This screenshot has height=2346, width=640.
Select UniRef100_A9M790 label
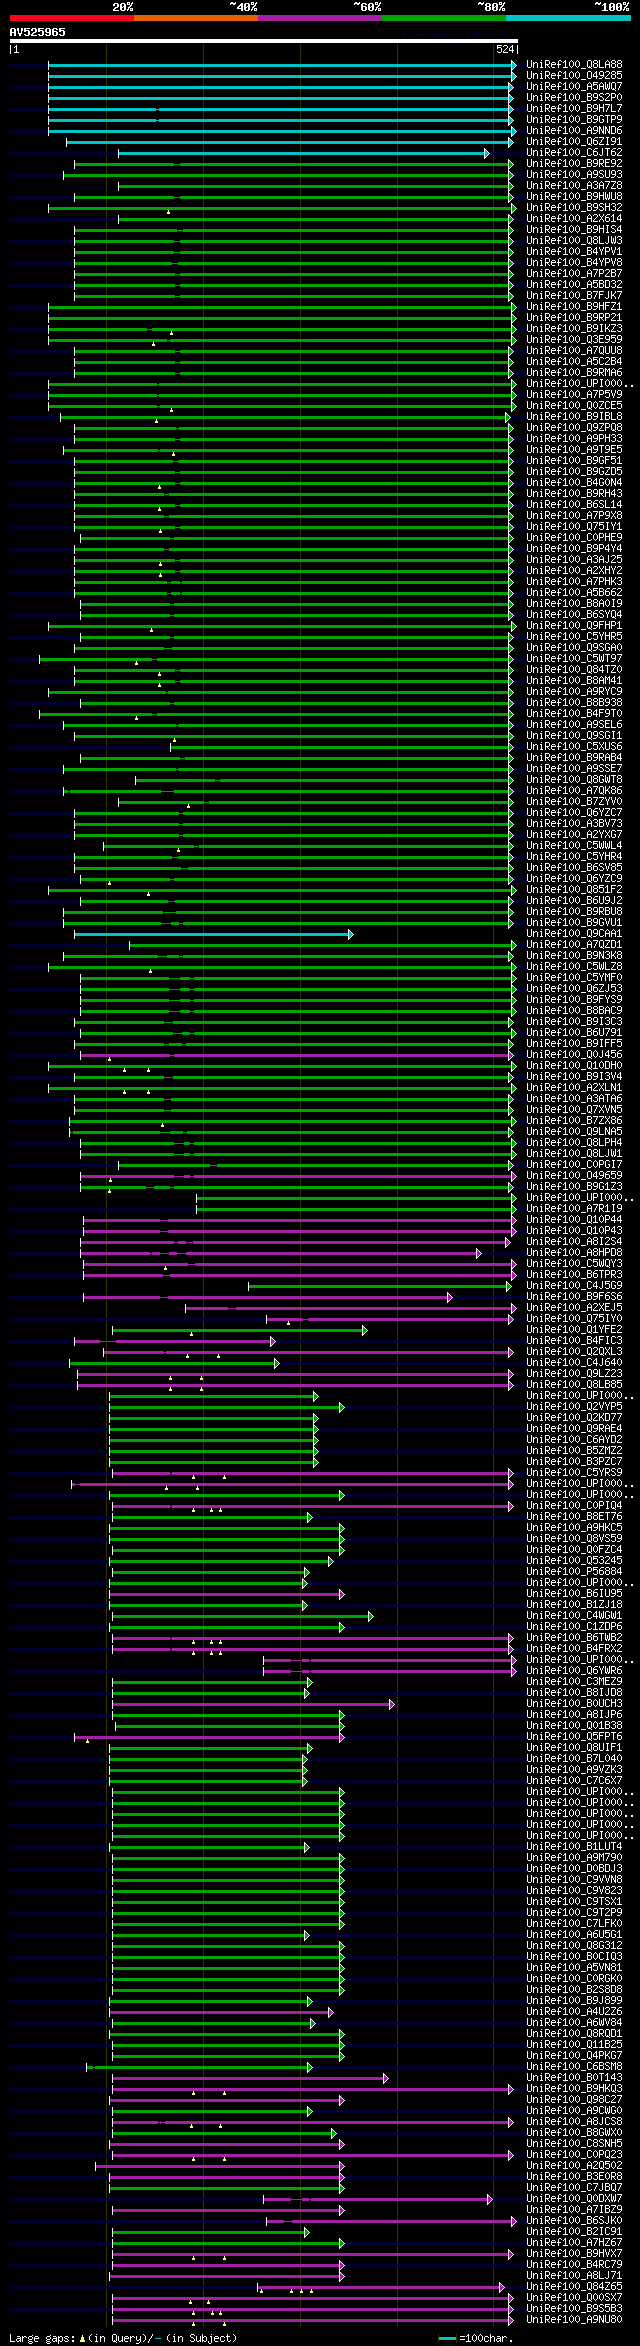(x=574, y=1857)
